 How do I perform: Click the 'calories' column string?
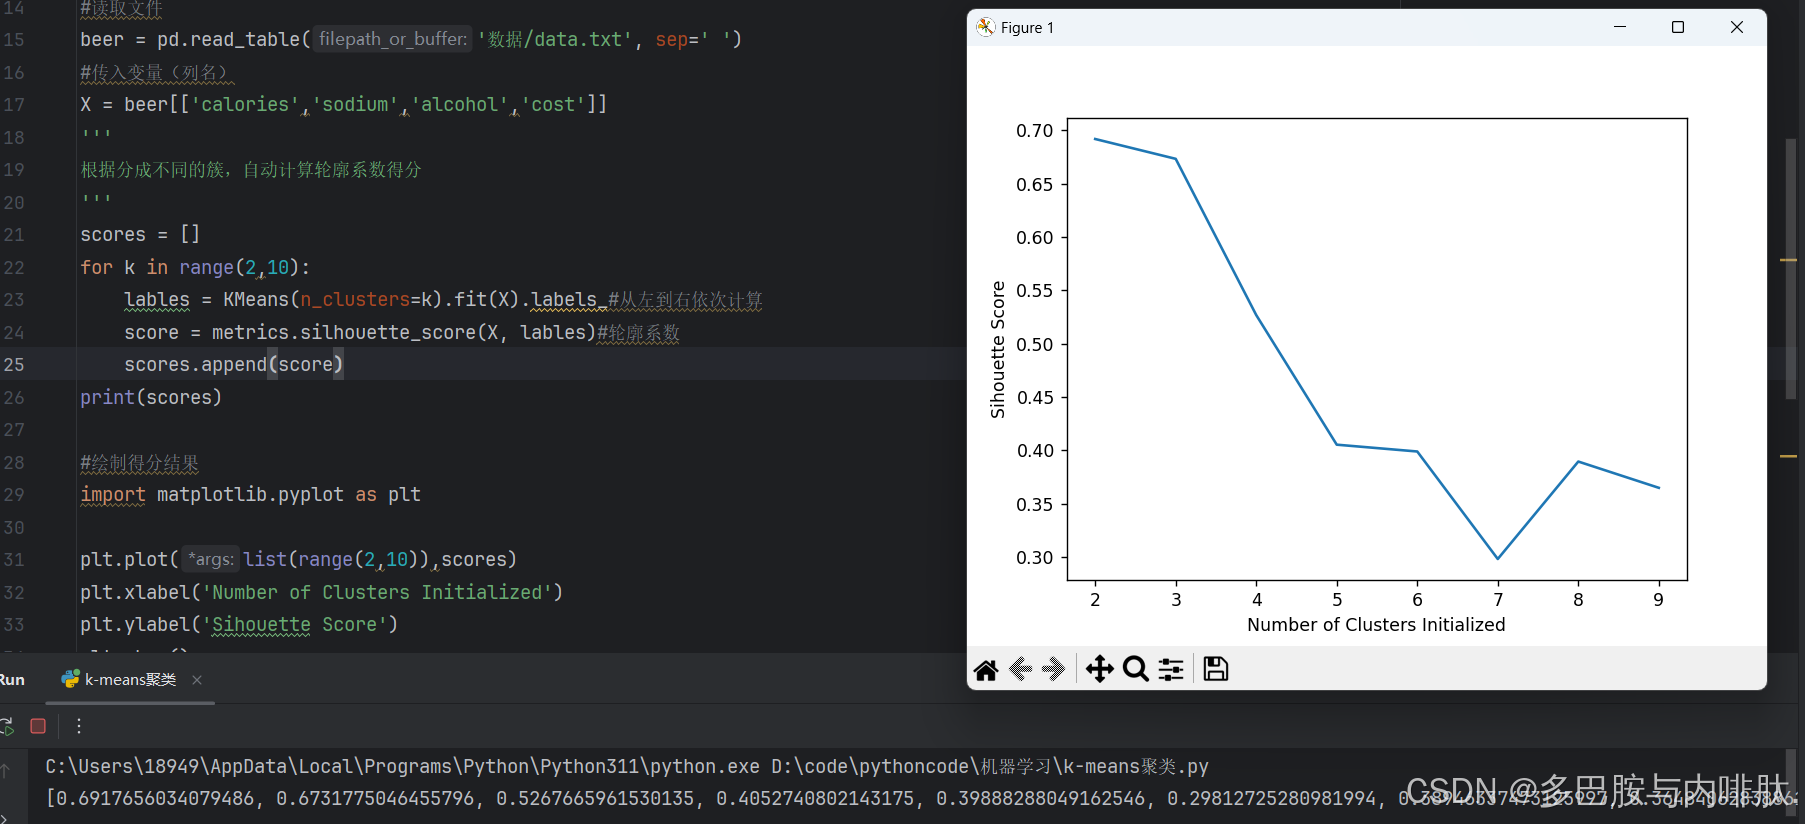pyautogui.click(x=246, y=104)
